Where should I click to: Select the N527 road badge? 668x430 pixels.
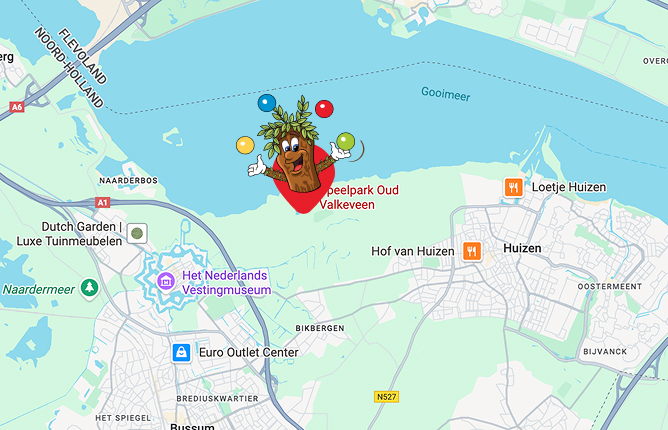[386, 397]
